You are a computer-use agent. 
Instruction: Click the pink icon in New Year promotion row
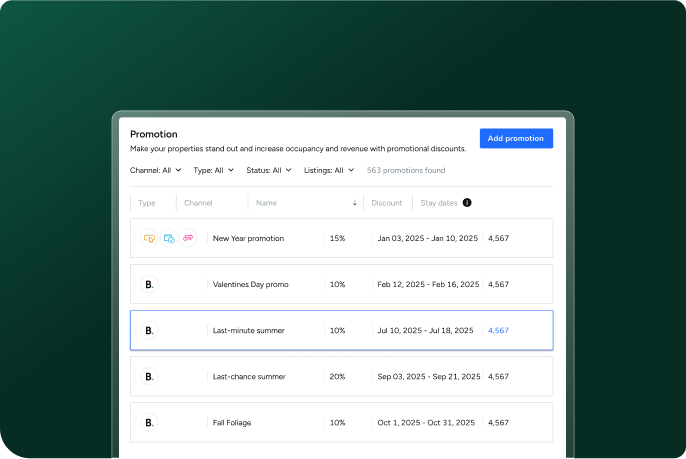pyautogui.click(x=188, y=238)
